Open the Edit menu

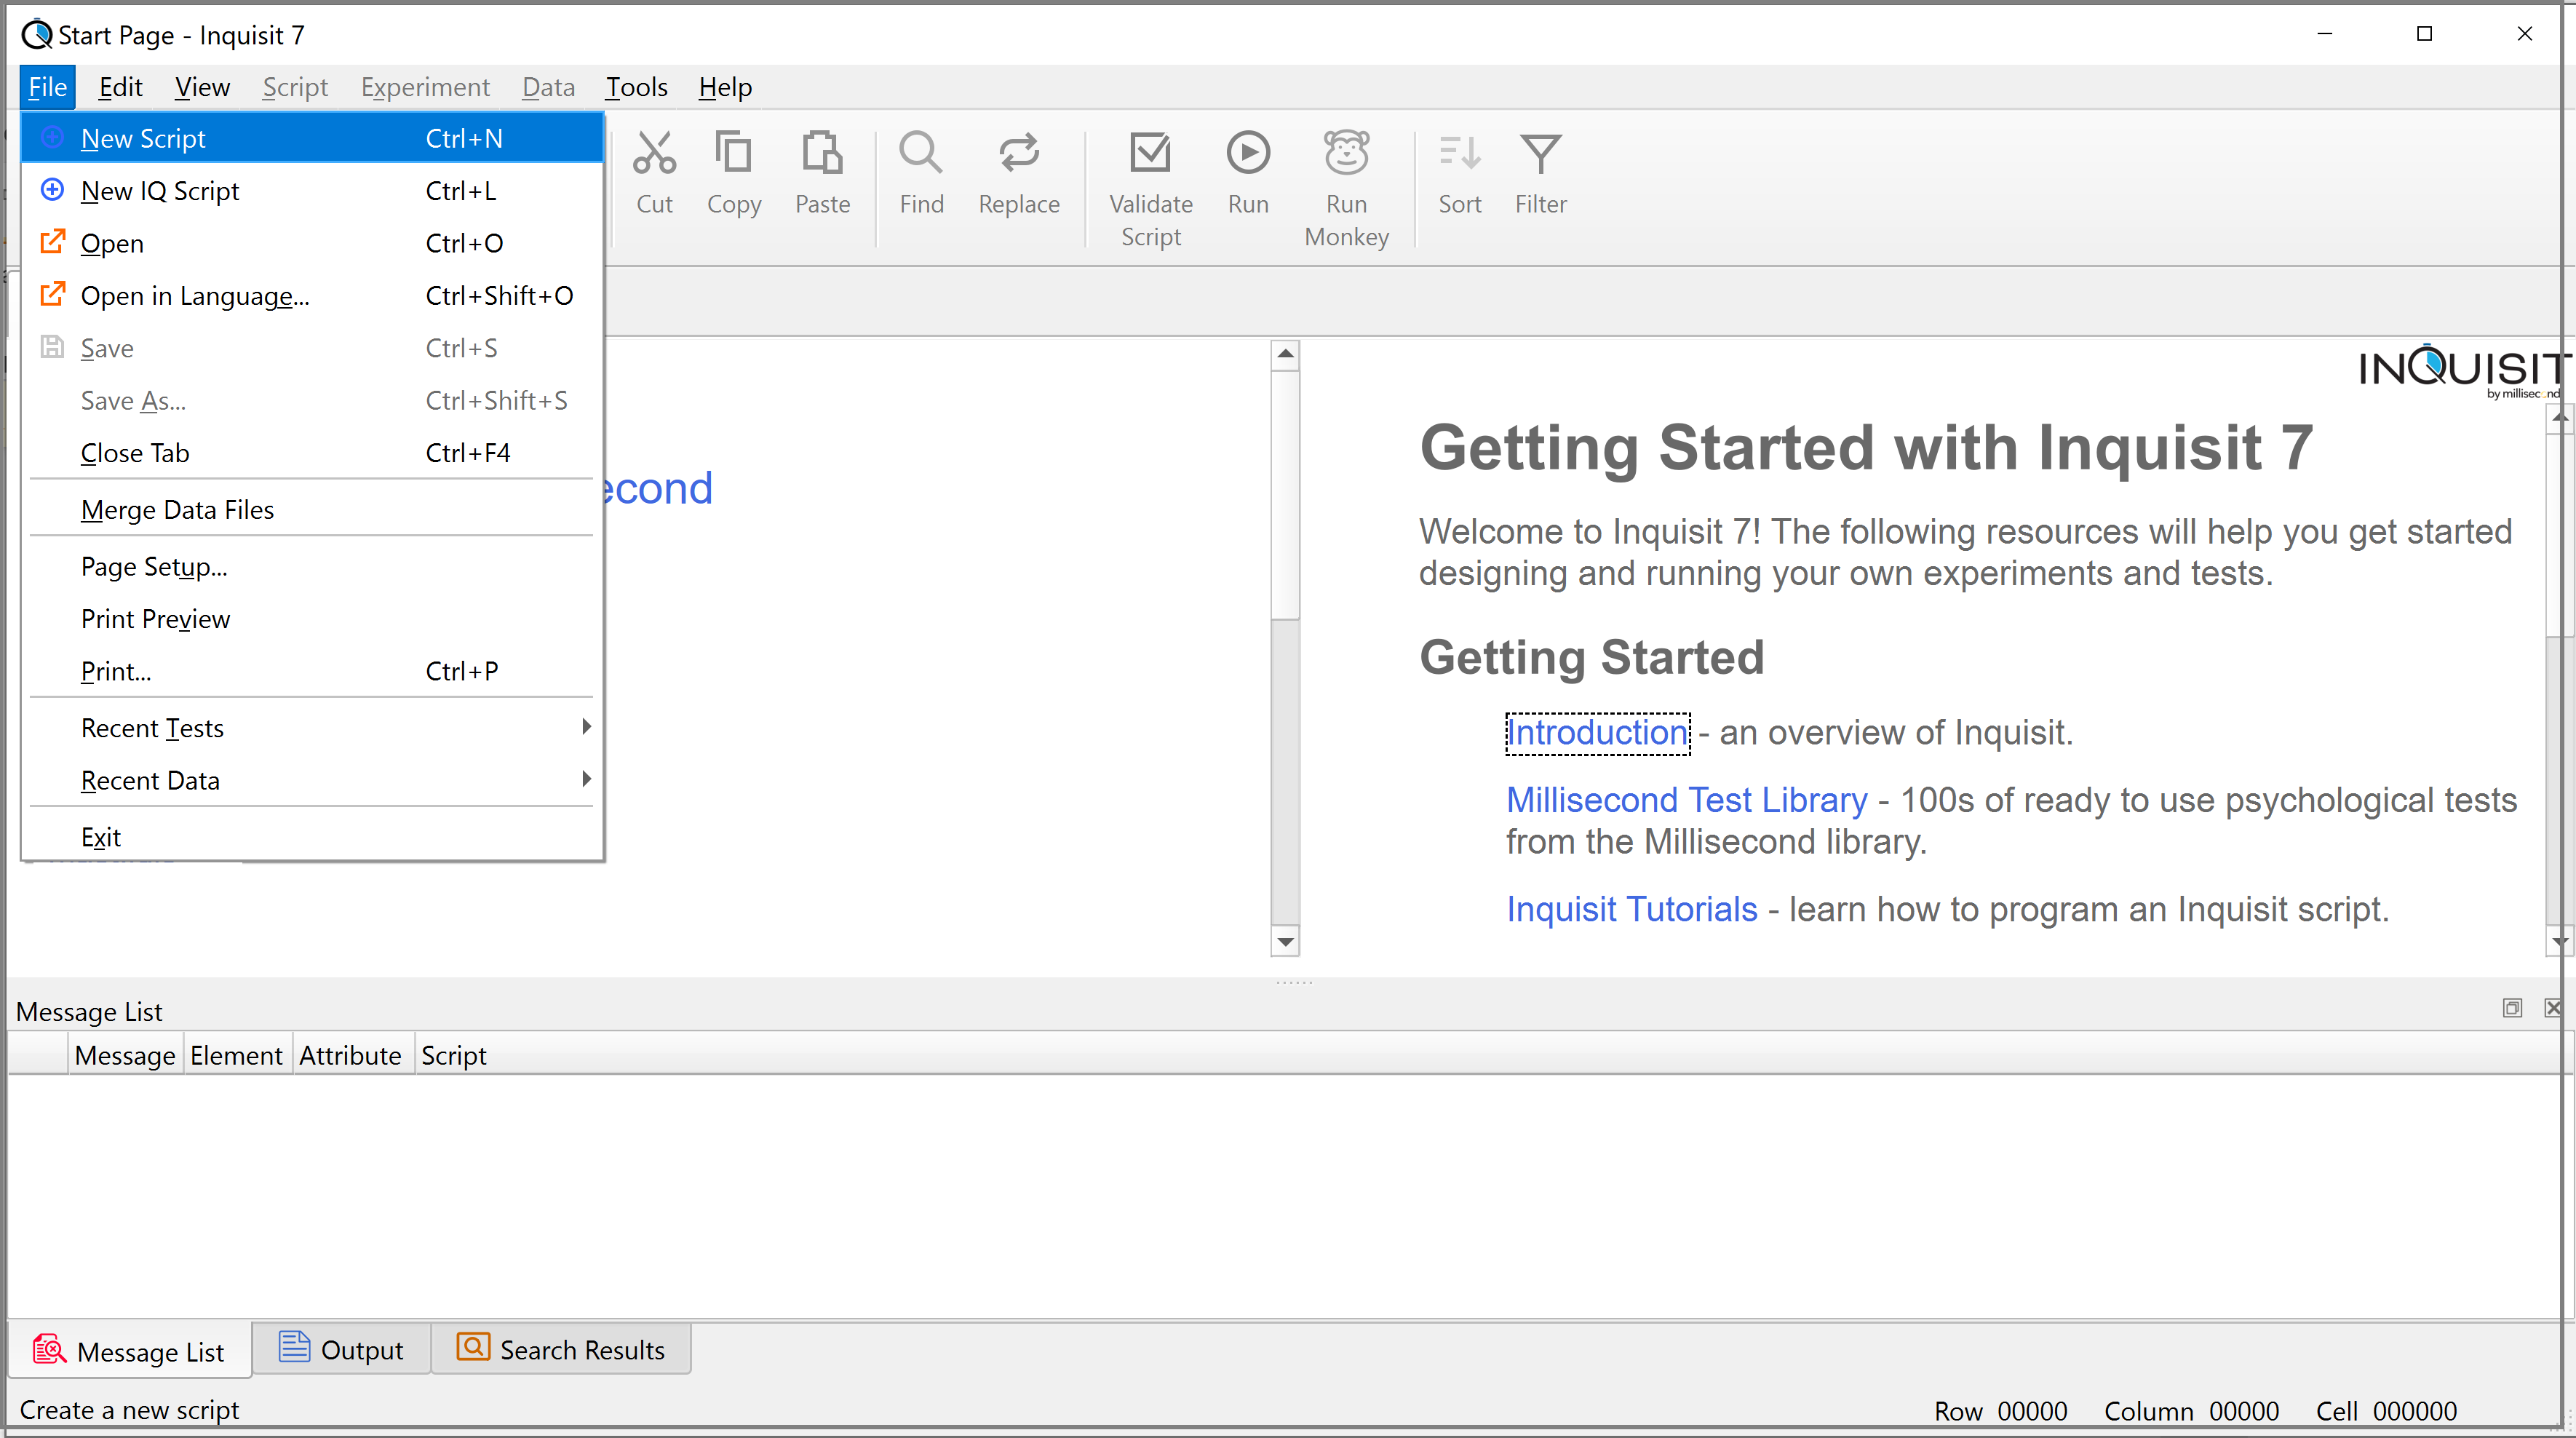coord(120,87)
